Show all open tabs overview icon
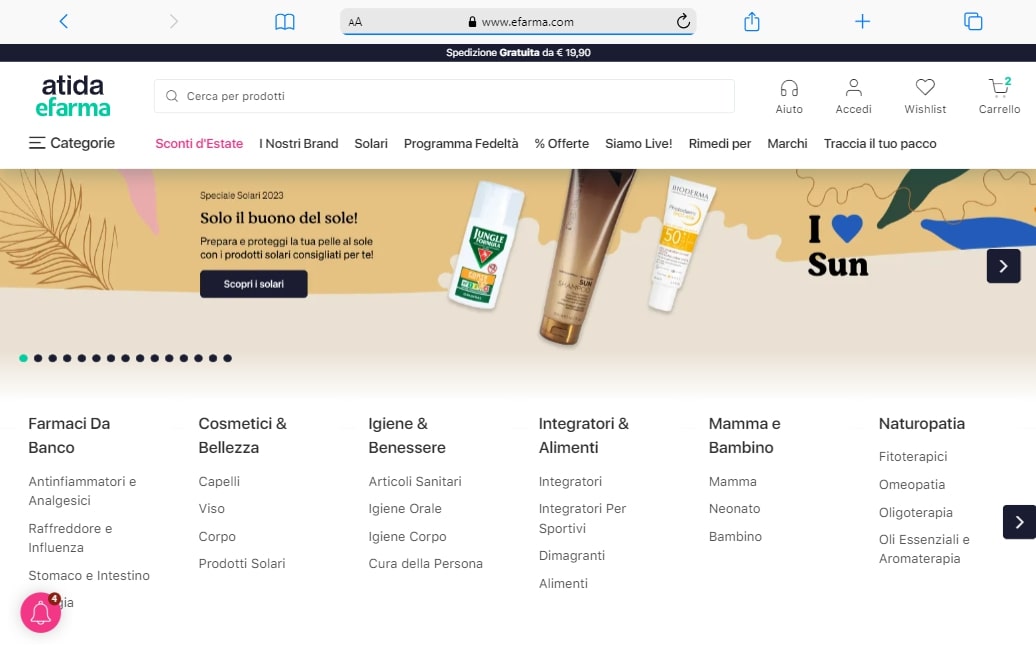This screenshot has width=1036, height=648. pos(973,22)
